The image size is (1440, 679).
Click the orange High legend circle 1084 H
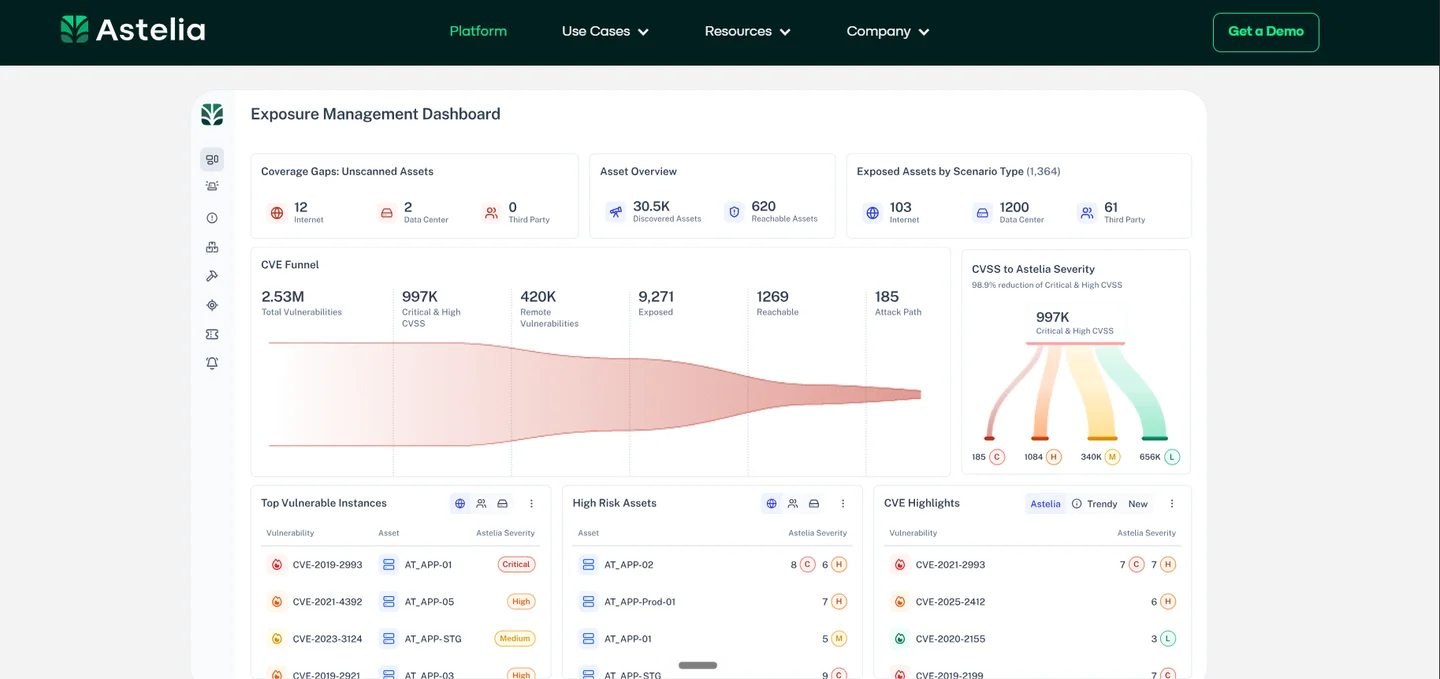1054,457
